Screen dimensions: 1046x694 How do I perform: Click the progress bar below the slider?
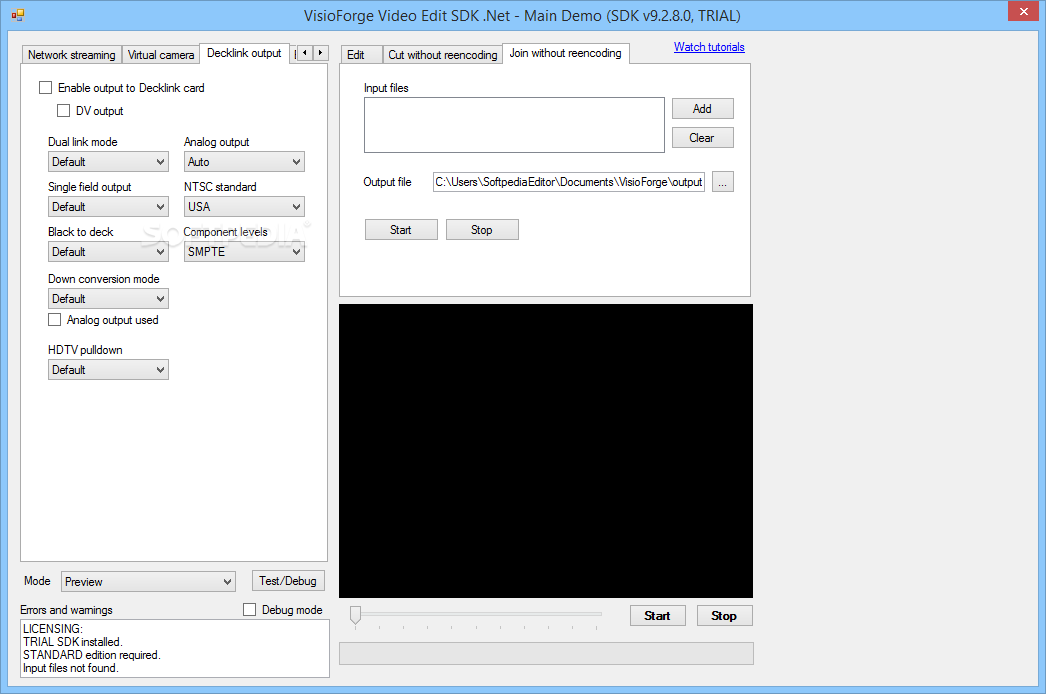(x=546, y=654)
